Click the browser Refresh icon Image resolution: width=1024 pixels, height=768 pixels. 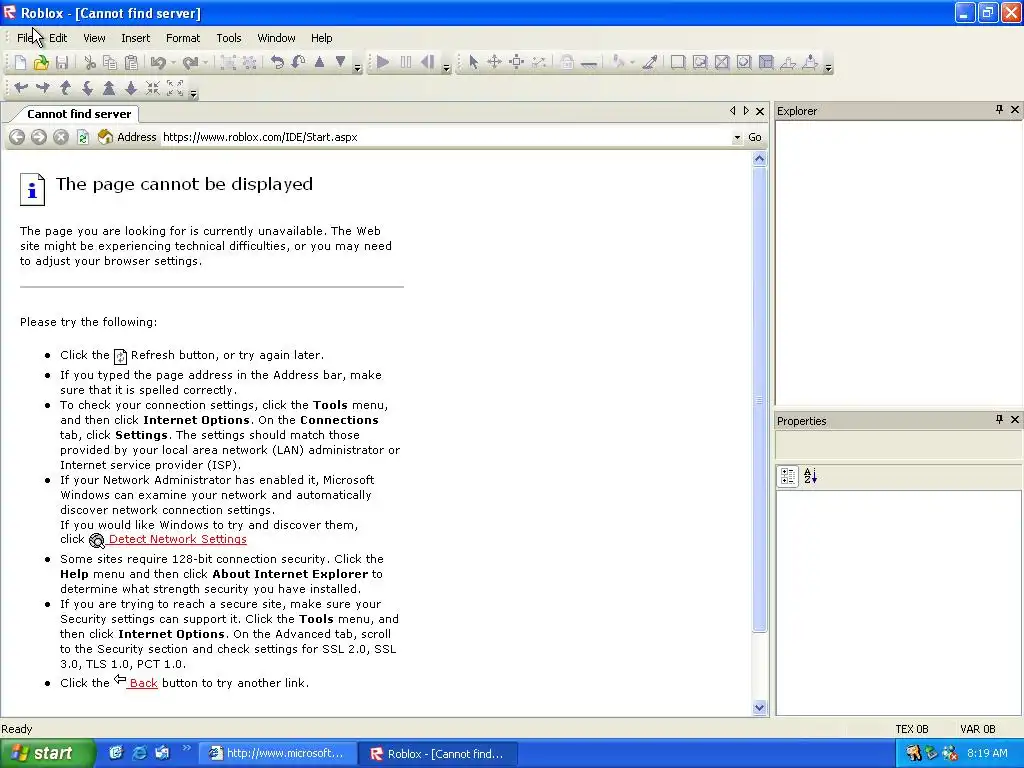pos(83,137)
